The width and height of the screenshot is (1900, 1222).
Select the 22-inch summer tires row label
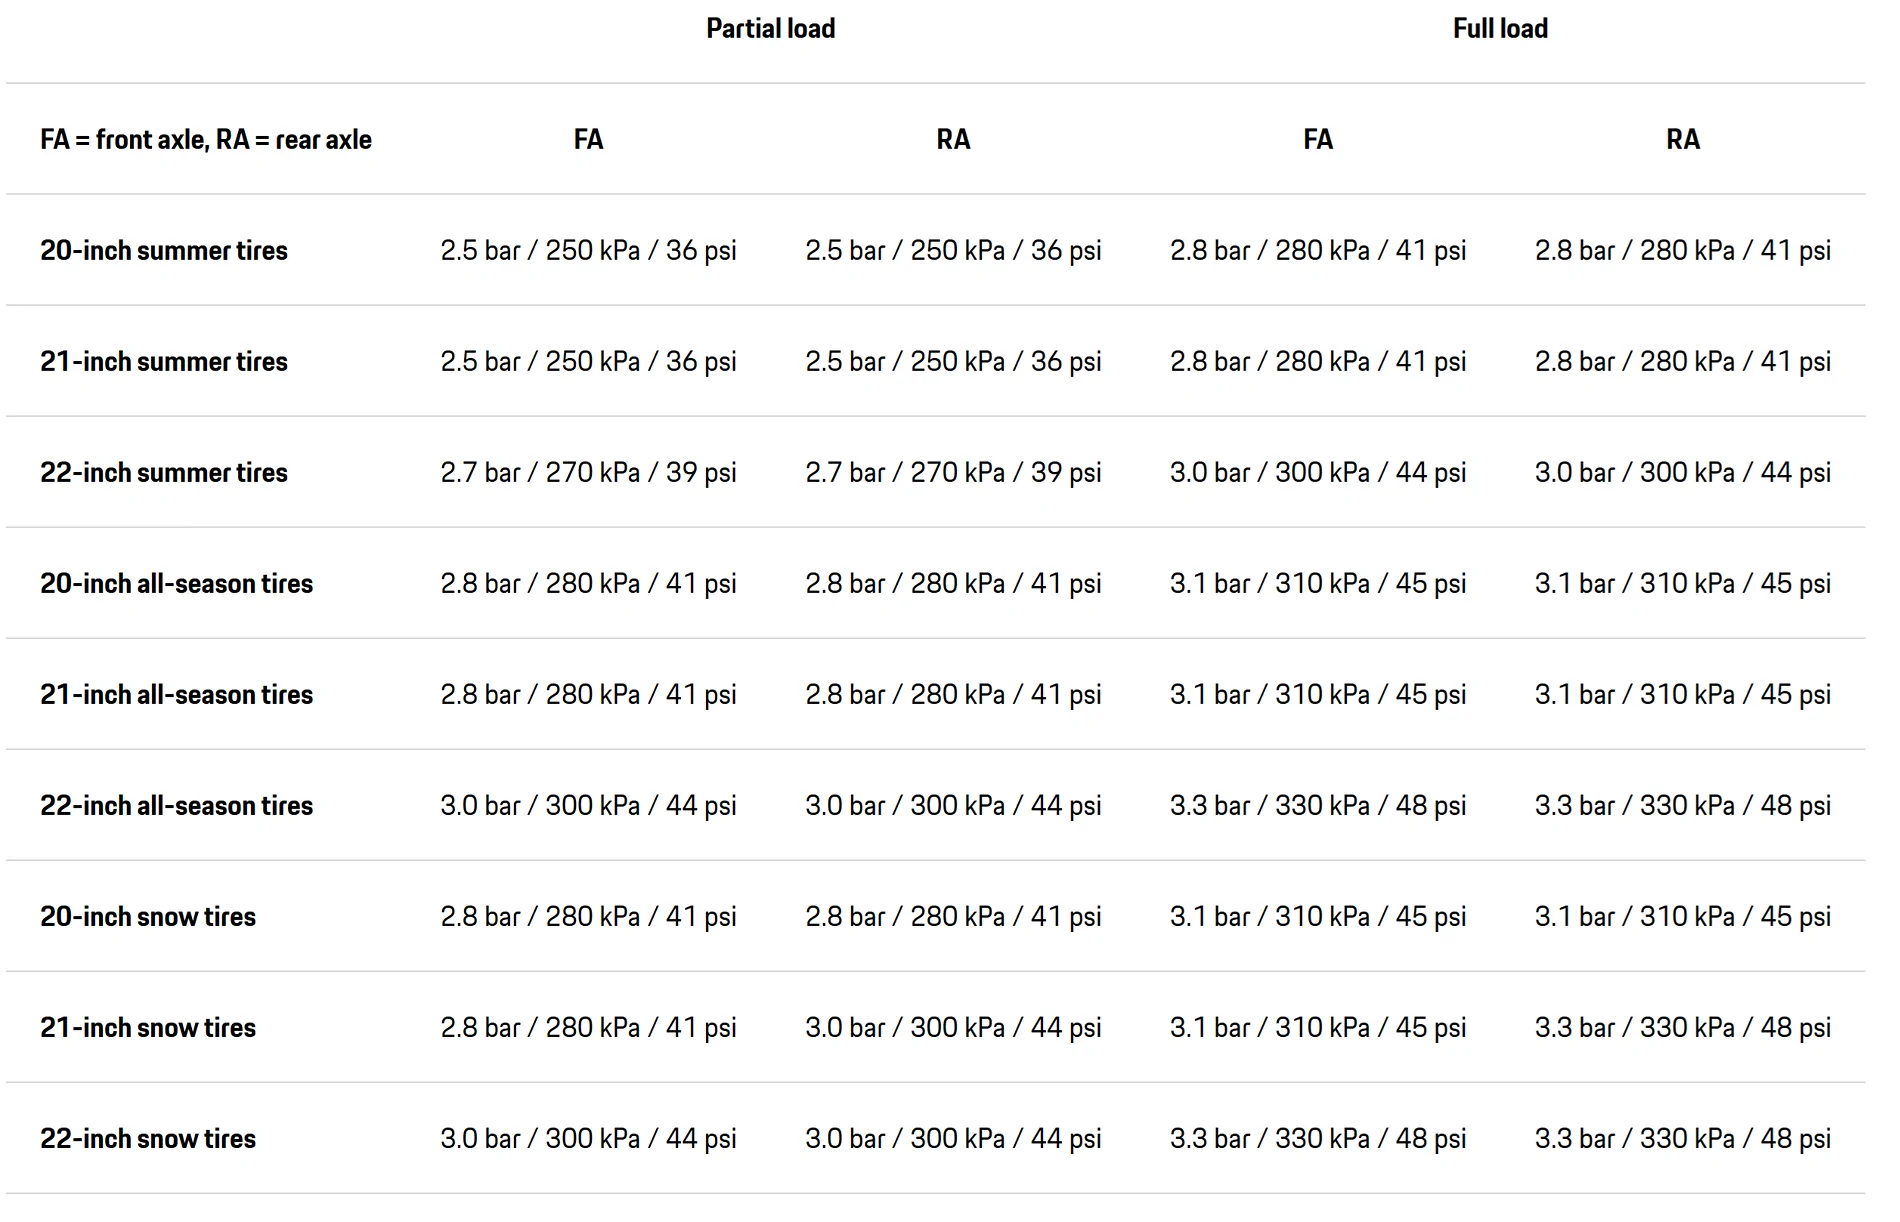164,473
